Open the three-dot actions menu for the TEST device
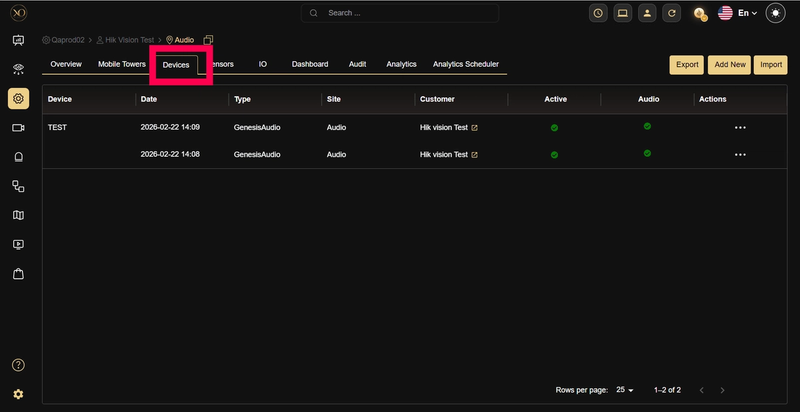 (740, 127)
